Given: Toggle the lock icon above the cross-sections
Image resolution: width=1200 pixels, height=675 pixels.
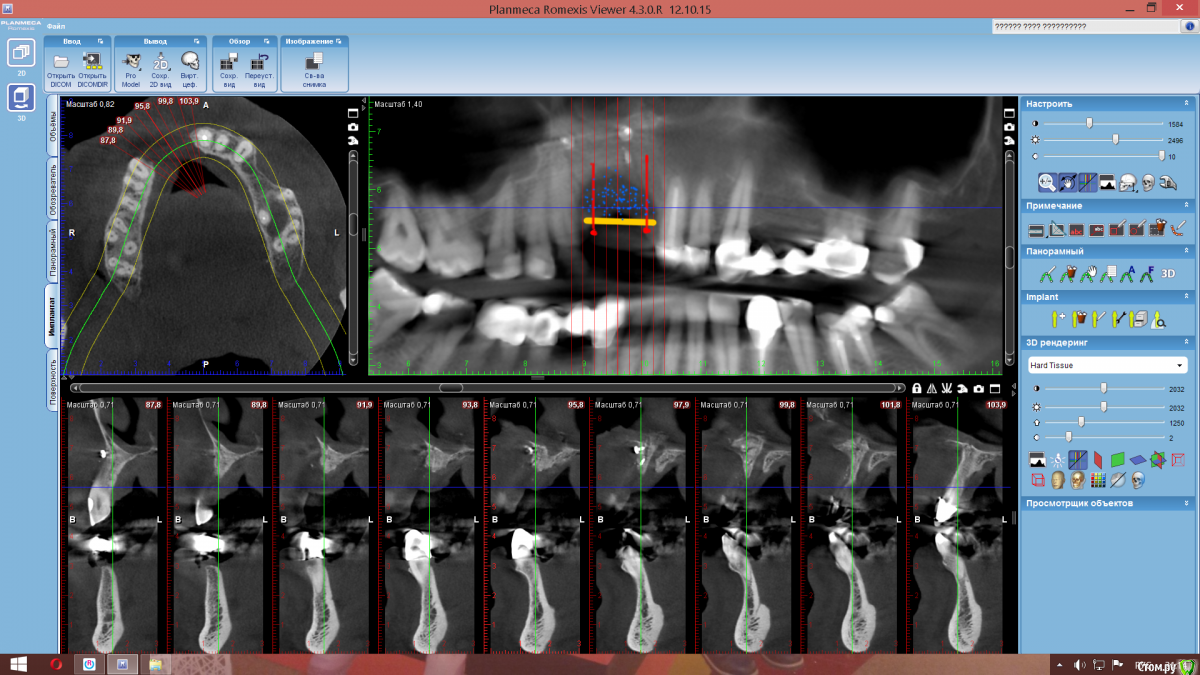Looking at the screenshot, I should 916,388.
